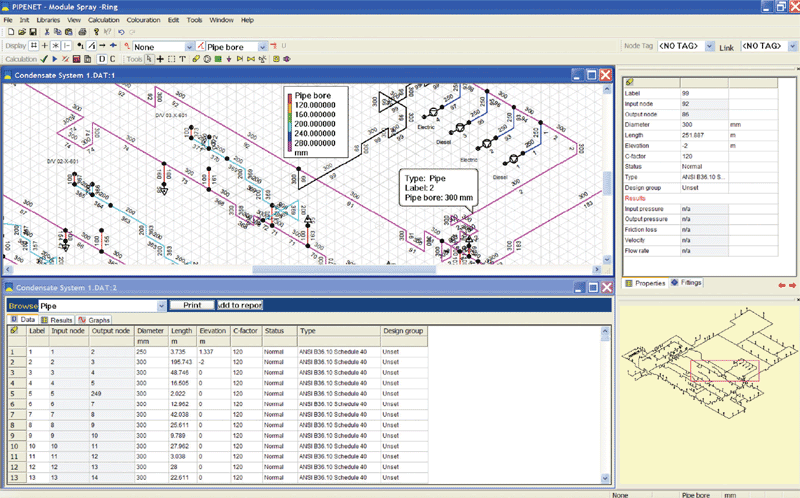Click the Pipe bore legend colour bar
The height and width of the screenshot is (498, 800).
tap(290, 122)
